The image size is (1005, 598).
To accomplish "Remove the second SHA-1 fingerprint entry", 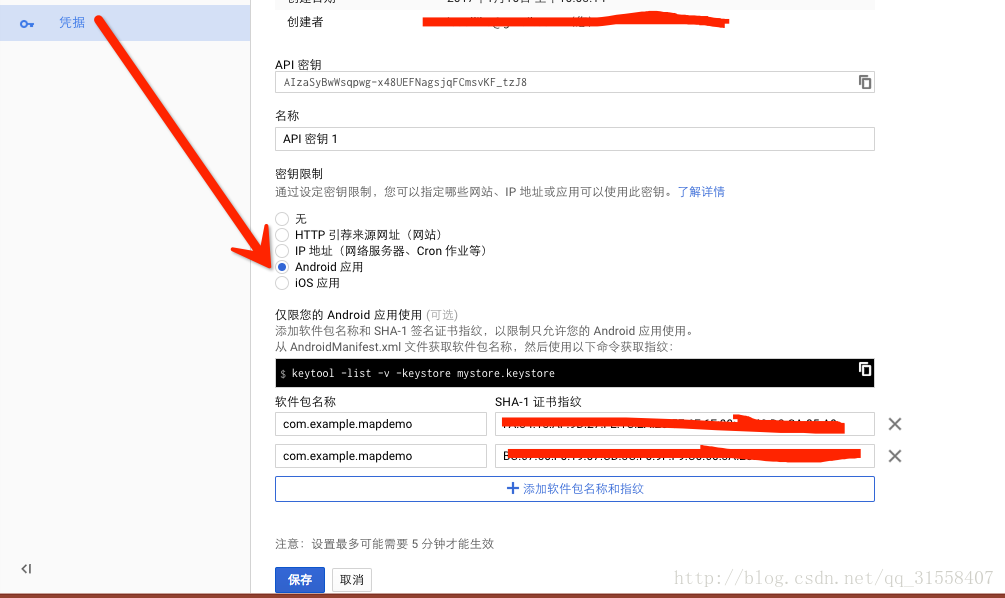I will (895, 456).
